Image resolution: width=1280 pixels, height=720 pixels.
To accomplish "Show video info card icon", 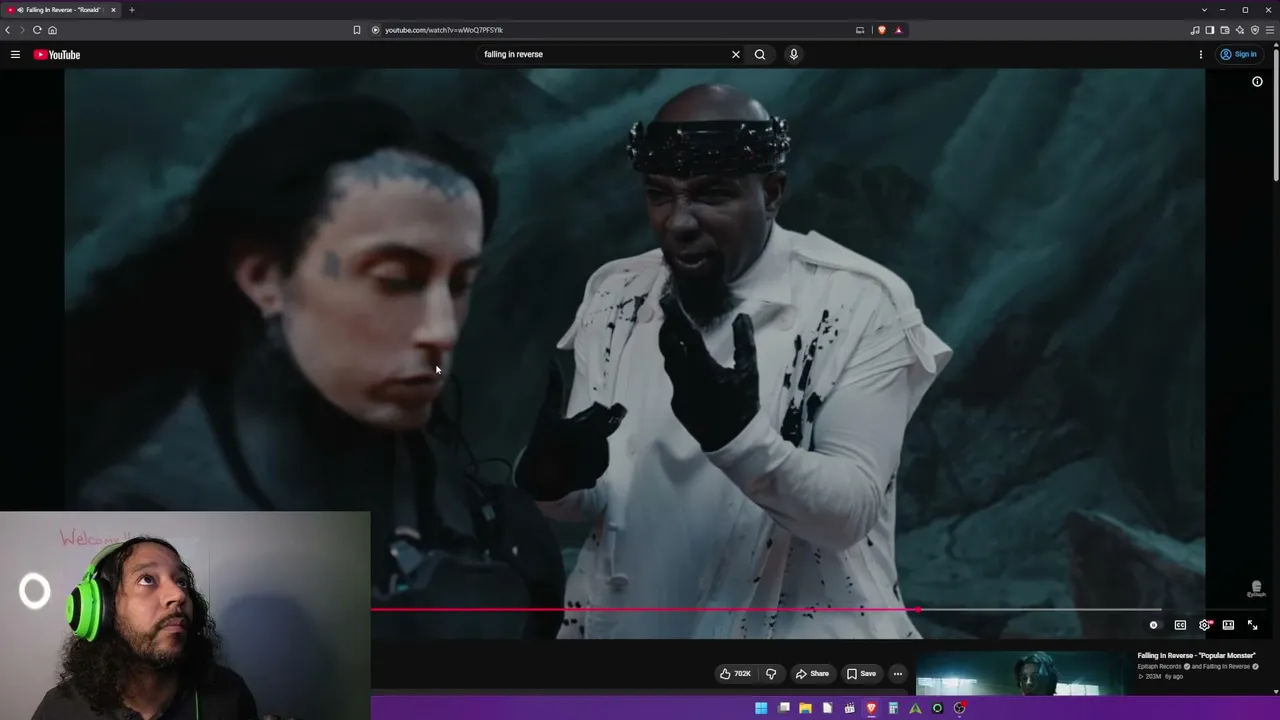I will (x=1257, y=82).
